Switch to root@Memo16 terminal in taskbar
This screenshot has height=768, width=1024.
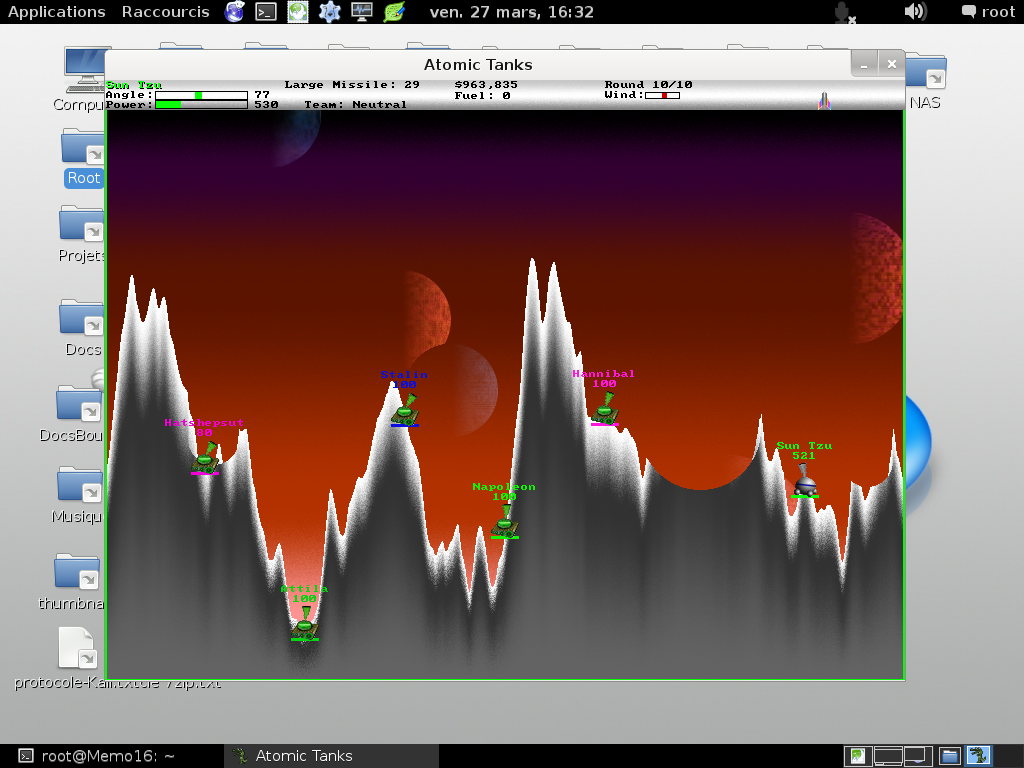(97, 756)
